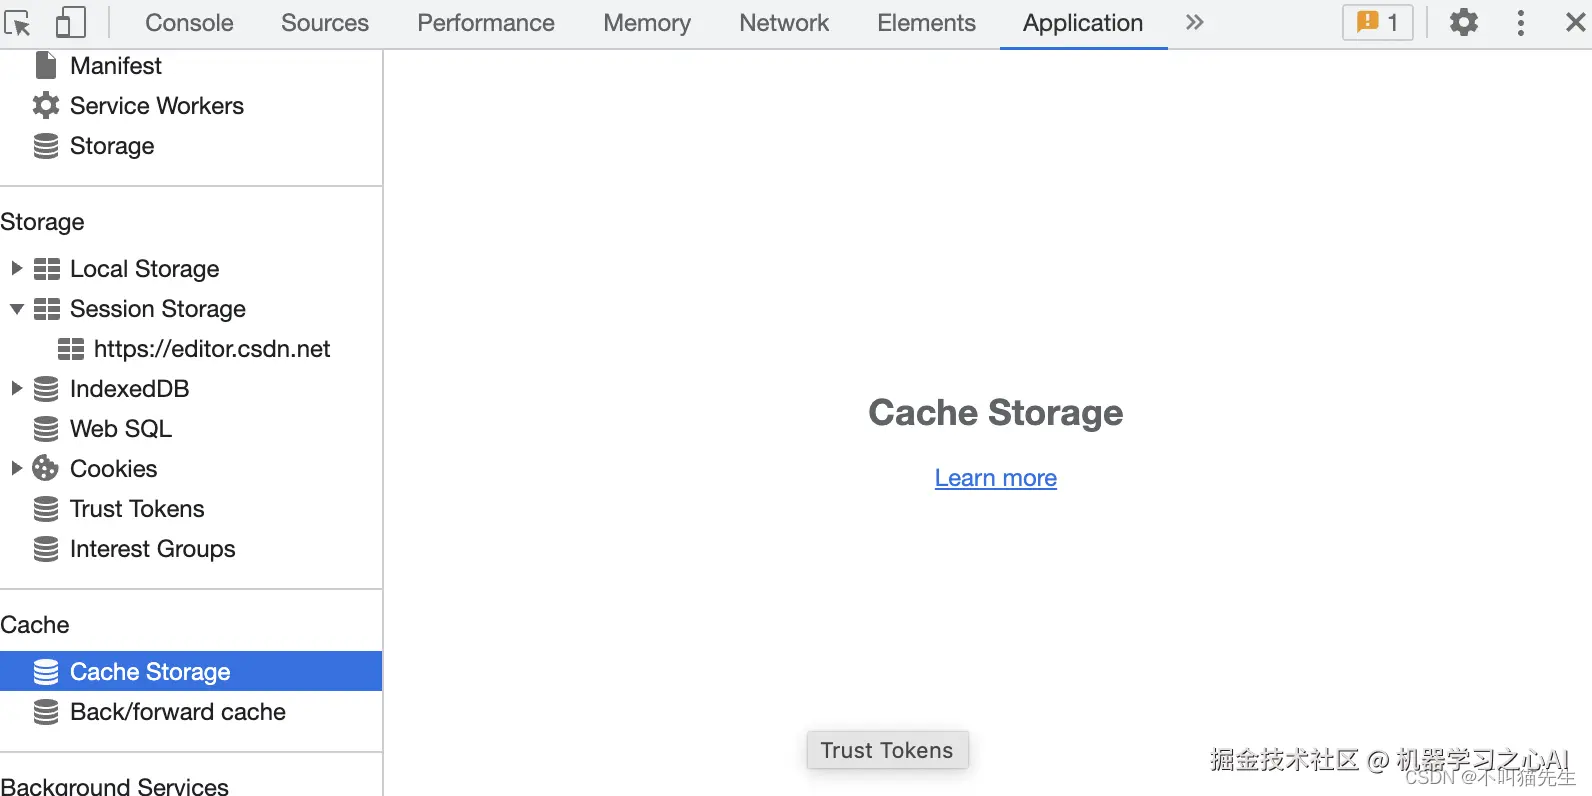Open the Learn more link
The height and width of the screenshot is (796, 1592).
[x=995, y=478]
